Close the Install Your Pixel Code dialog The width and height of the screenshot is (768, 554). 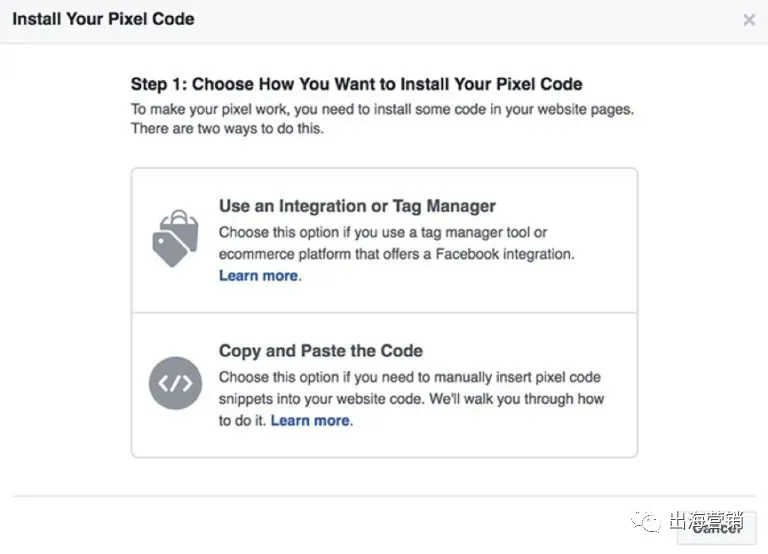[x=749, y=20]
